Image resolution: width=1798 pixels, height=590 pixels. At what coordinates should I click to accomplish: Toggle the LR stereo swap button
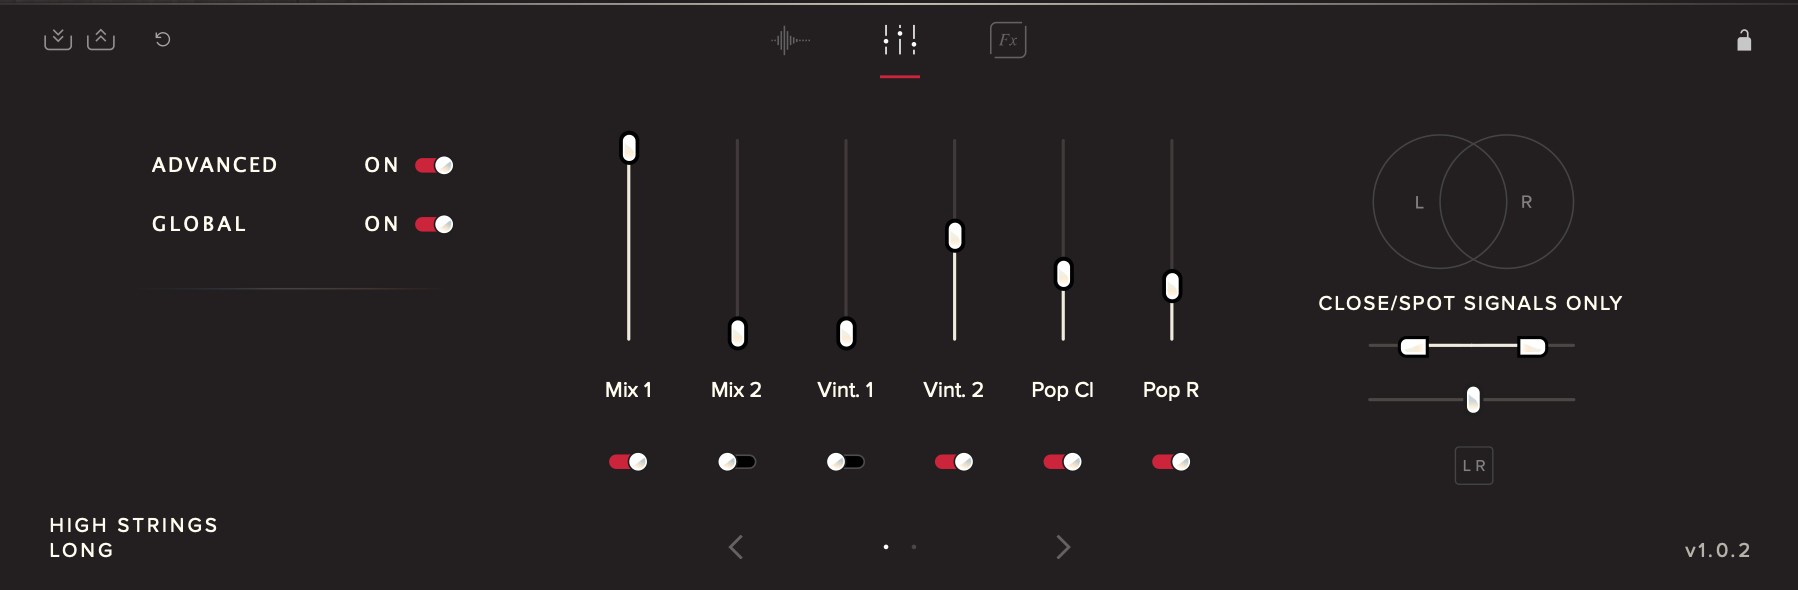tap(1474, 466)
